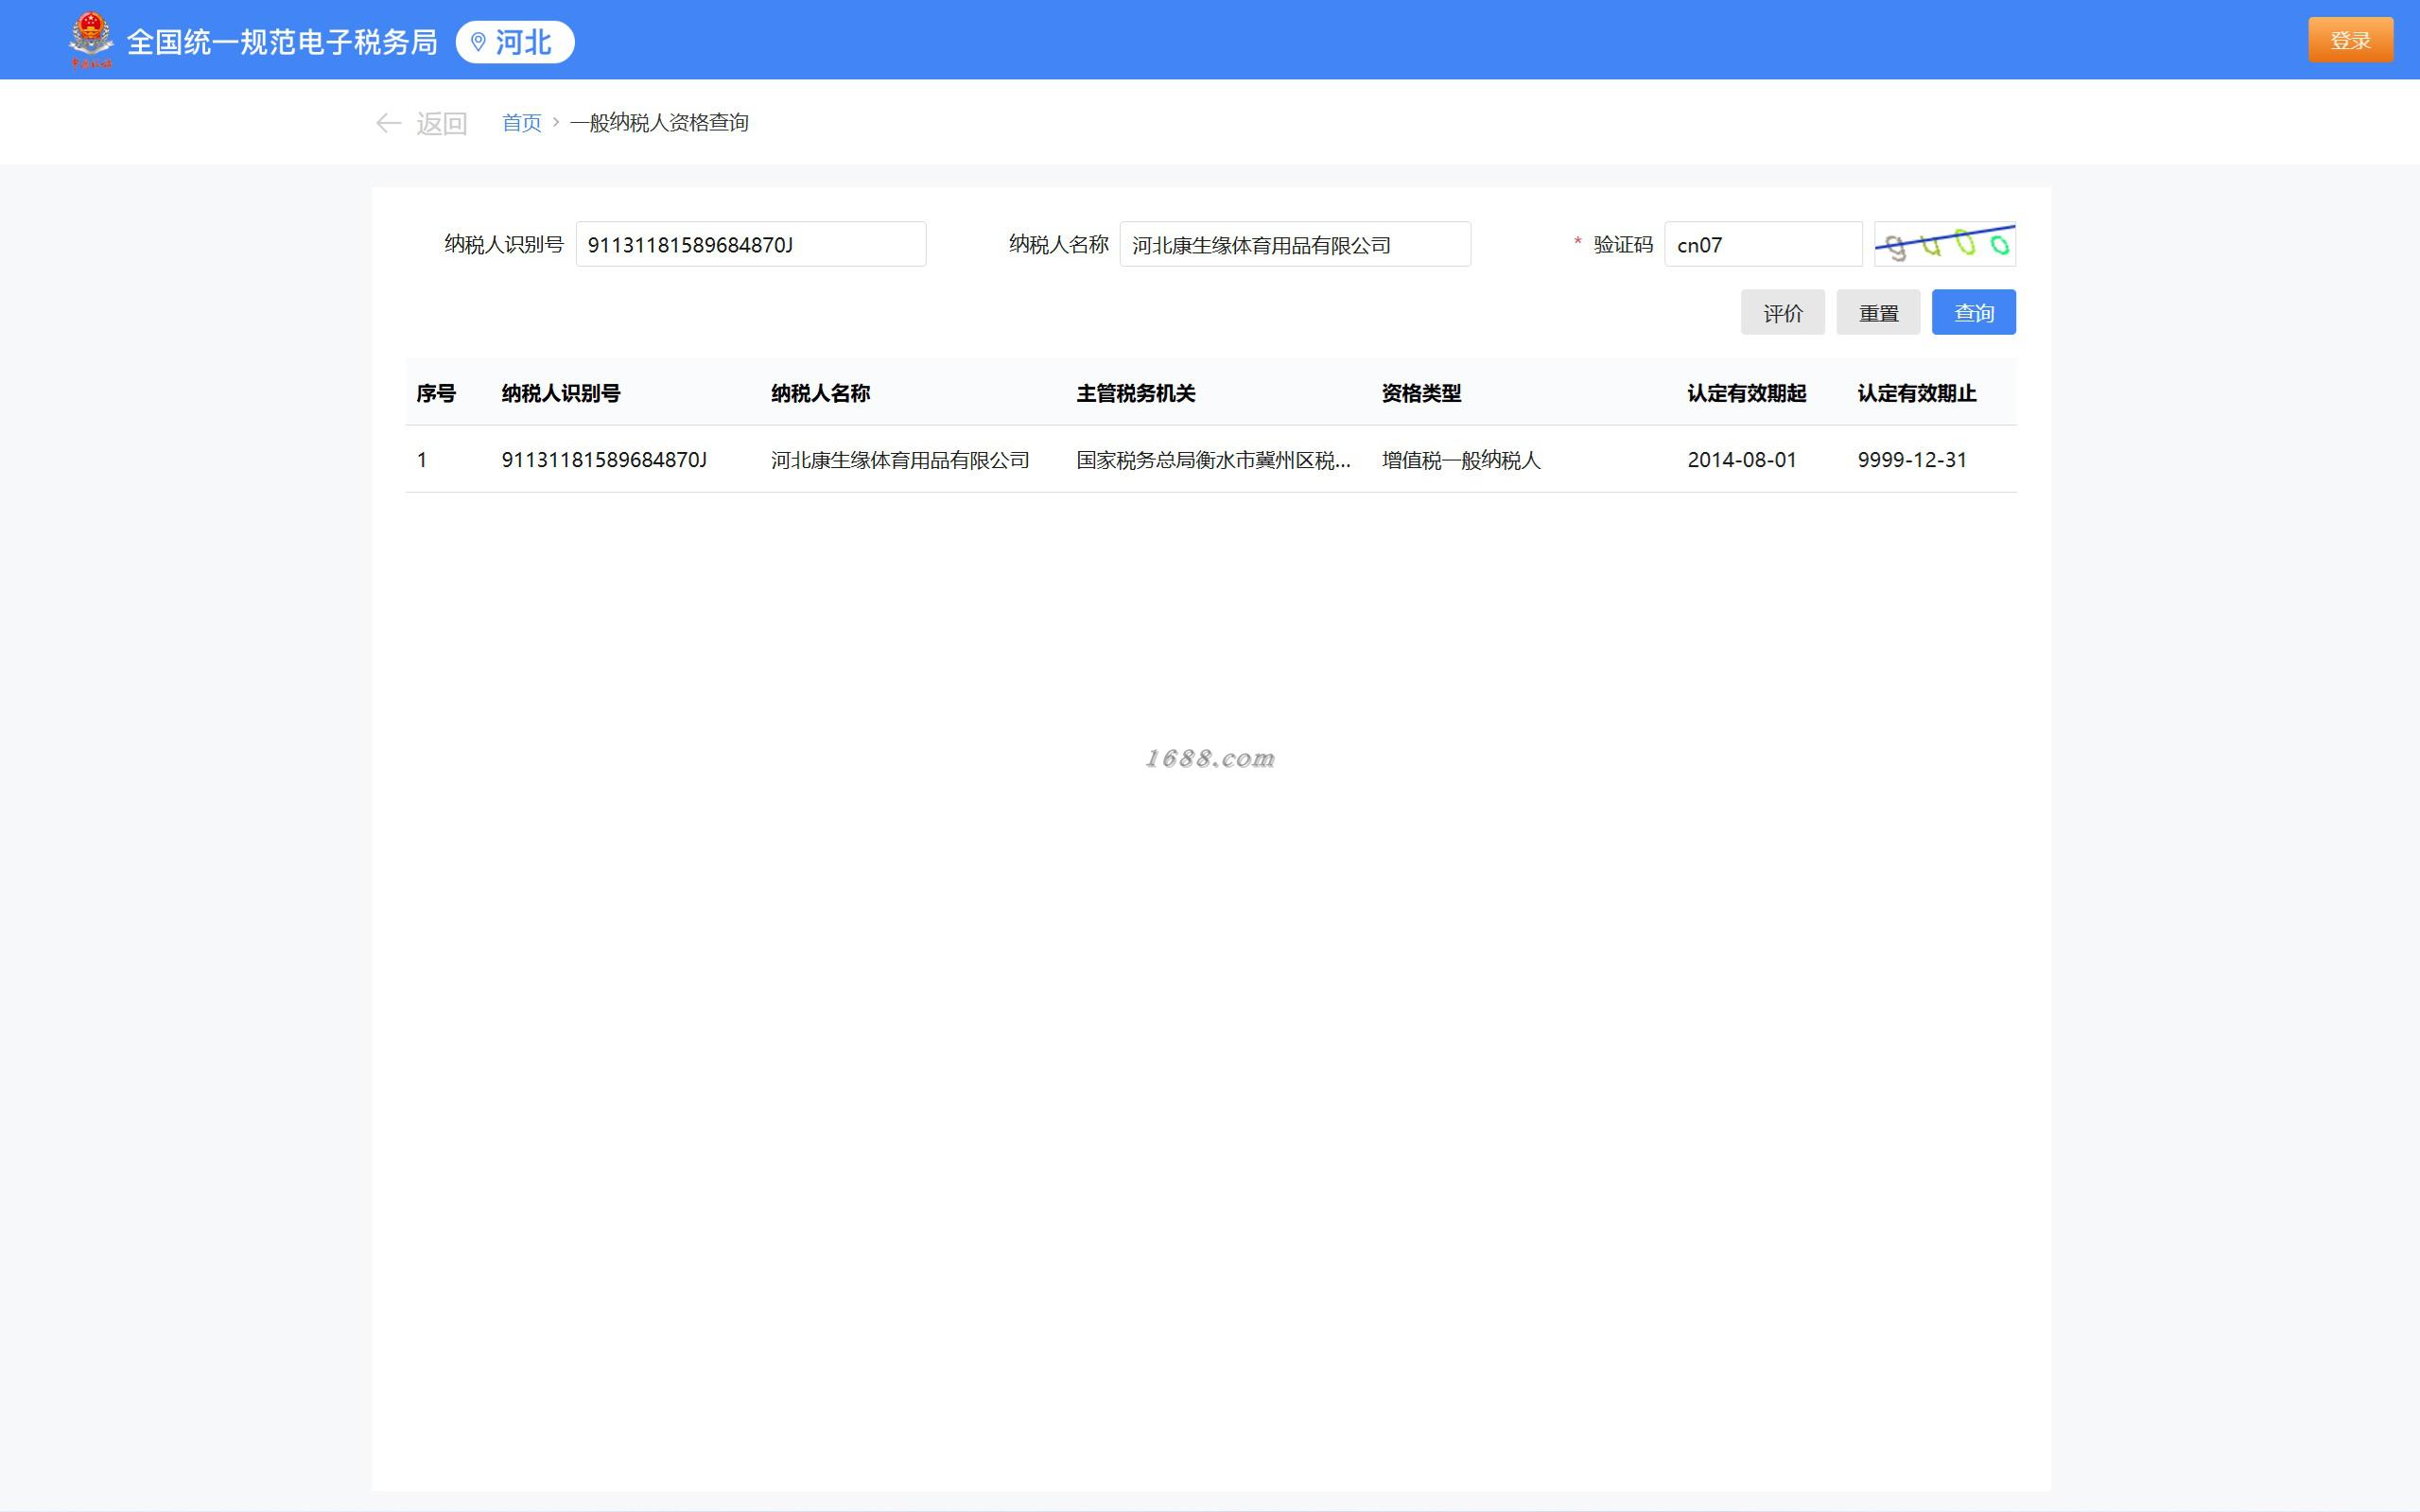The image size is (2420, 1512).
Task: Focus the 纳税人名称 input field
Action: coord(1294,245)
